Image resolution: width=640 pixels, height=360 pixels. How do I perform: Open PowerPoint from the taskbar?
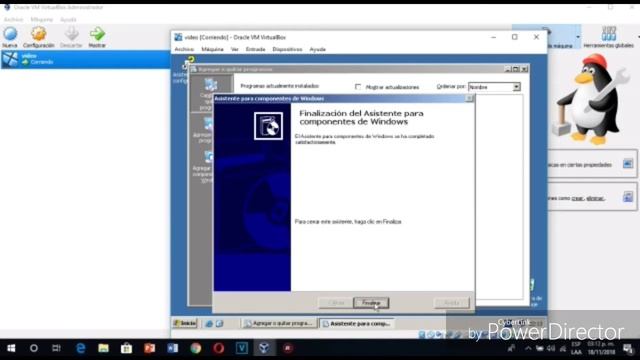pyautogui.click(x=149, y=348)
